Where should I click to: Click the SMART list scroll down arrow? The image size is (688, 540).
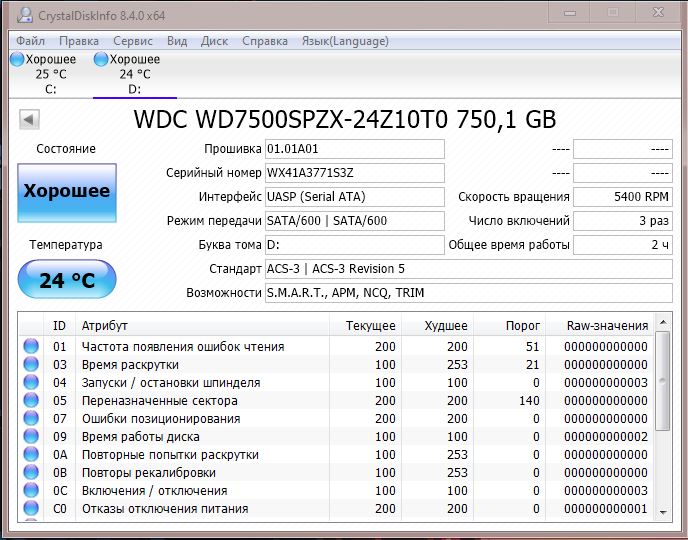pos(663,512)
